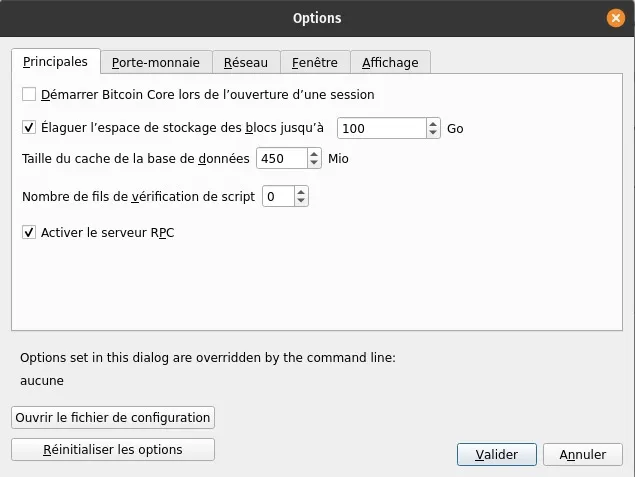Select the Principales tab
This screenshot has height=477, width=635.
click(55, 61)
